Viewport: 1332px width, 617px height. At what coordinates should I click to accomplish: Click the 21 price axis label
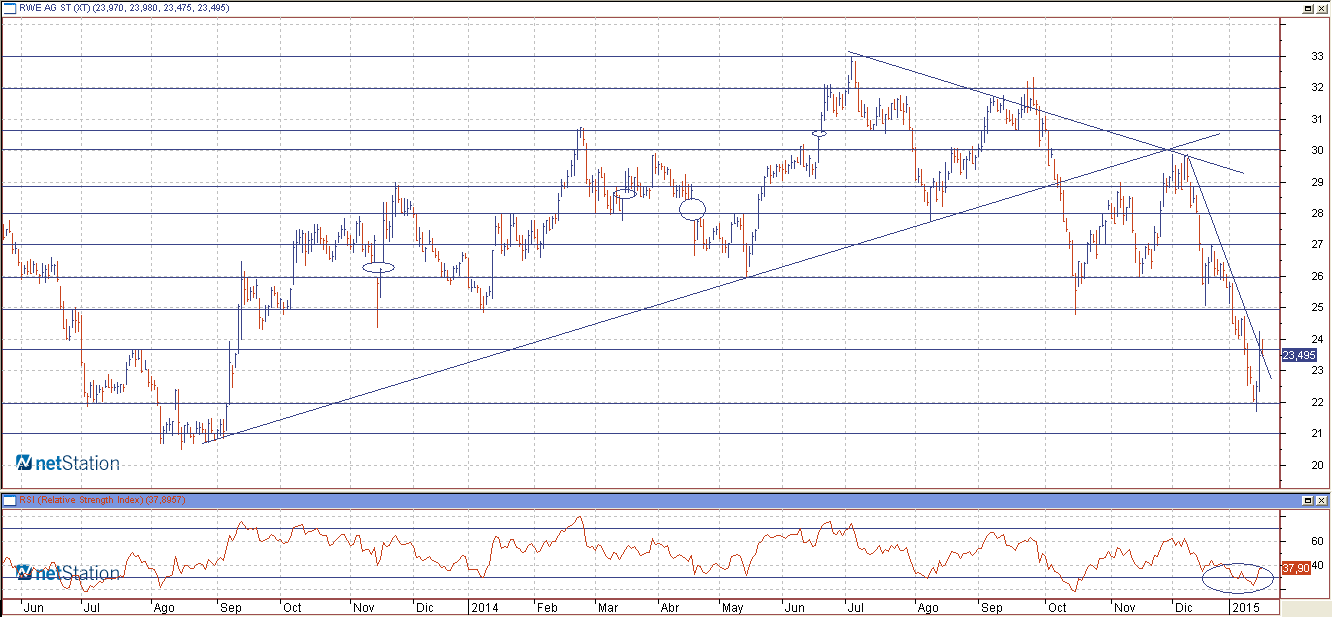point(1316,434)
